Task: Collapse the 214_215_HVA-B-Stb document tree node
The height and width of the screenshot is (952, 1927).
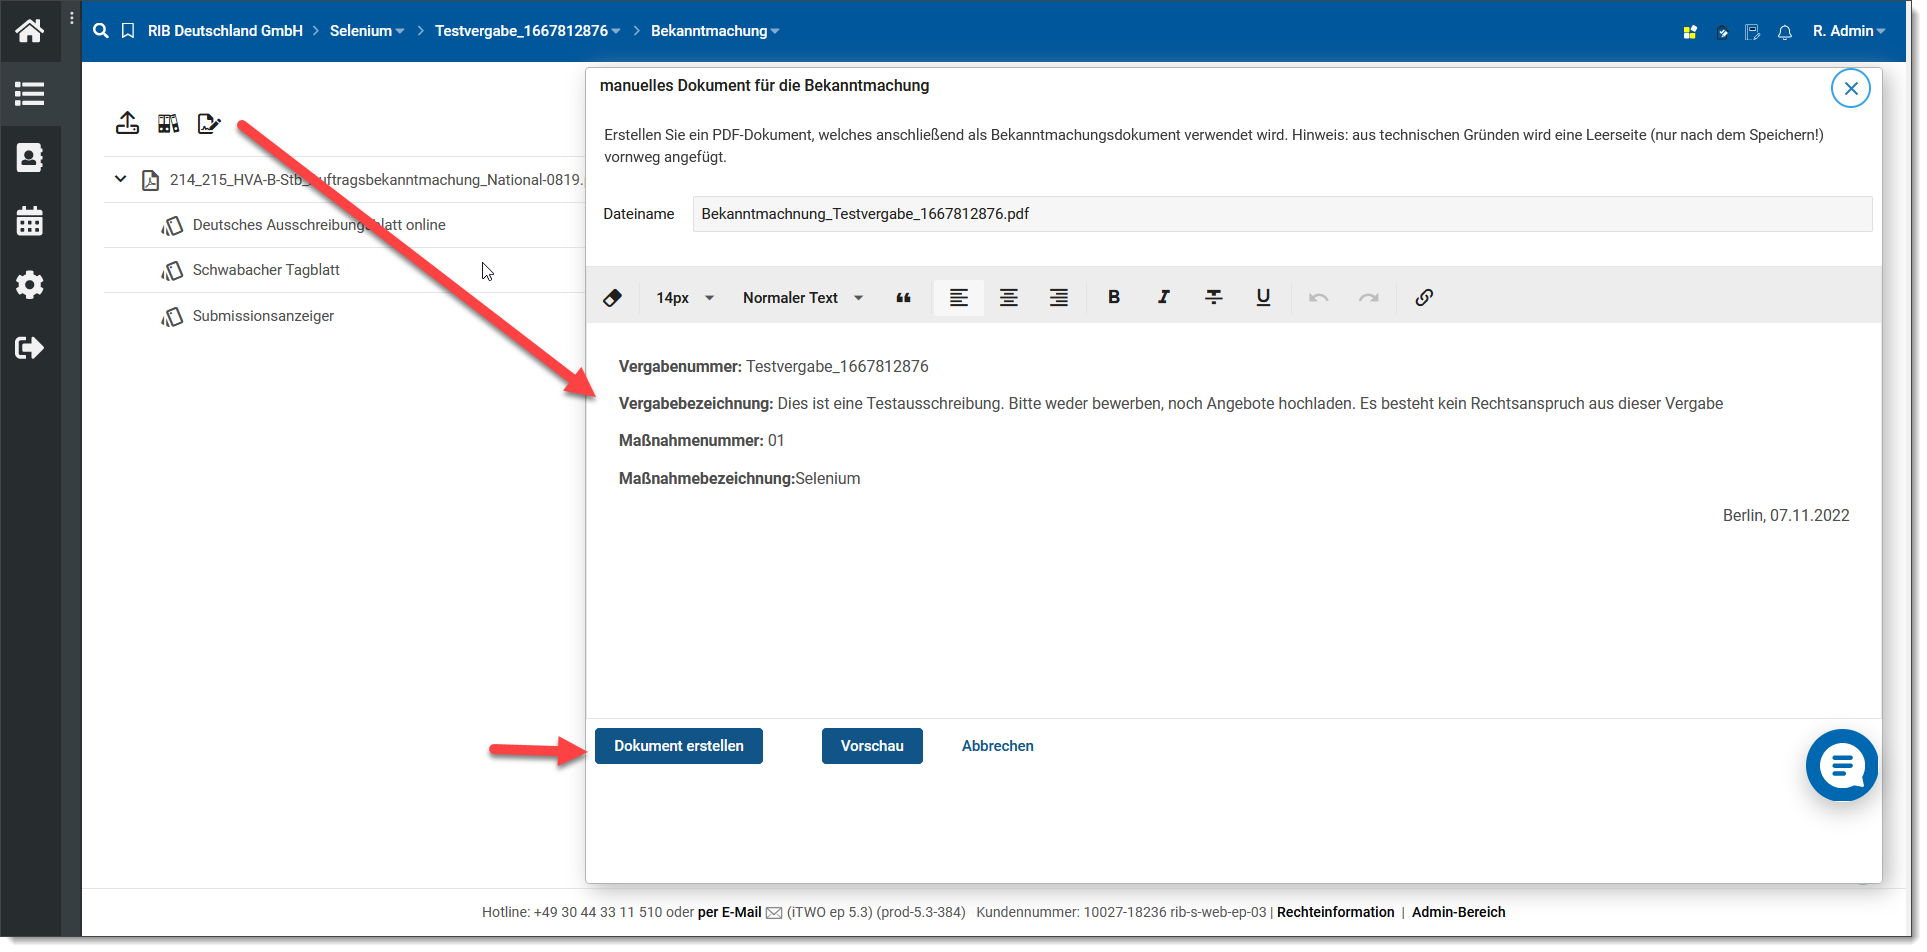Action: coord(121,180)
